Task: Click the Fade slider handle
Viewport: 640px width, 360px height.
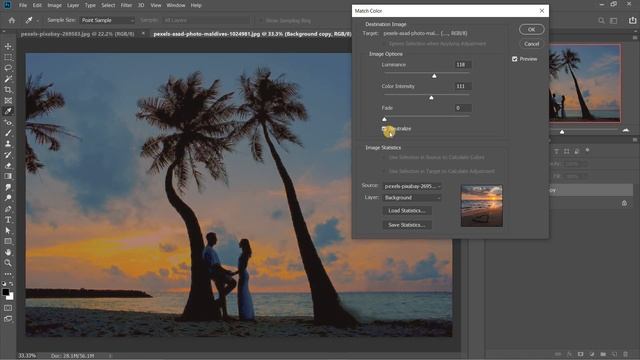Action: [384, 119]
